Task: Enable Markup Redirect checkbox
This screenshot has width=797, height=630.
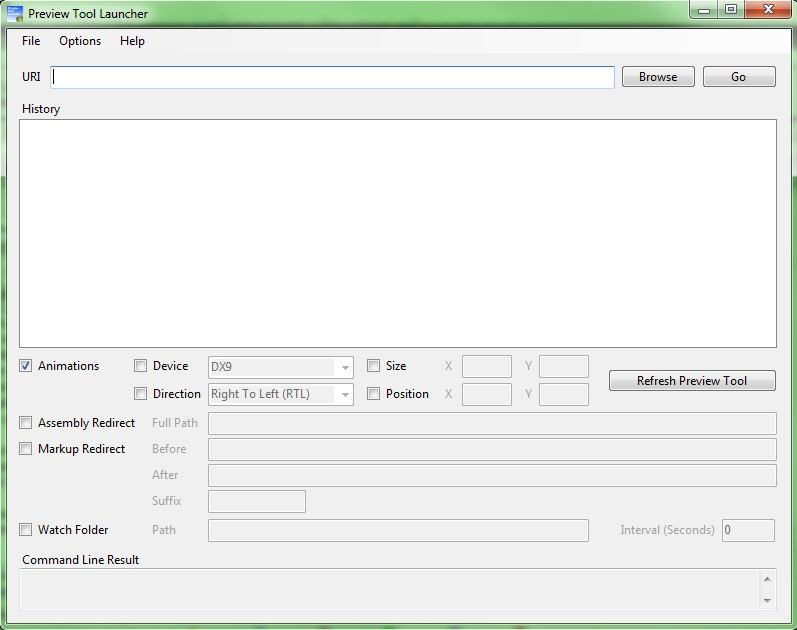Action: click(25, 448)
